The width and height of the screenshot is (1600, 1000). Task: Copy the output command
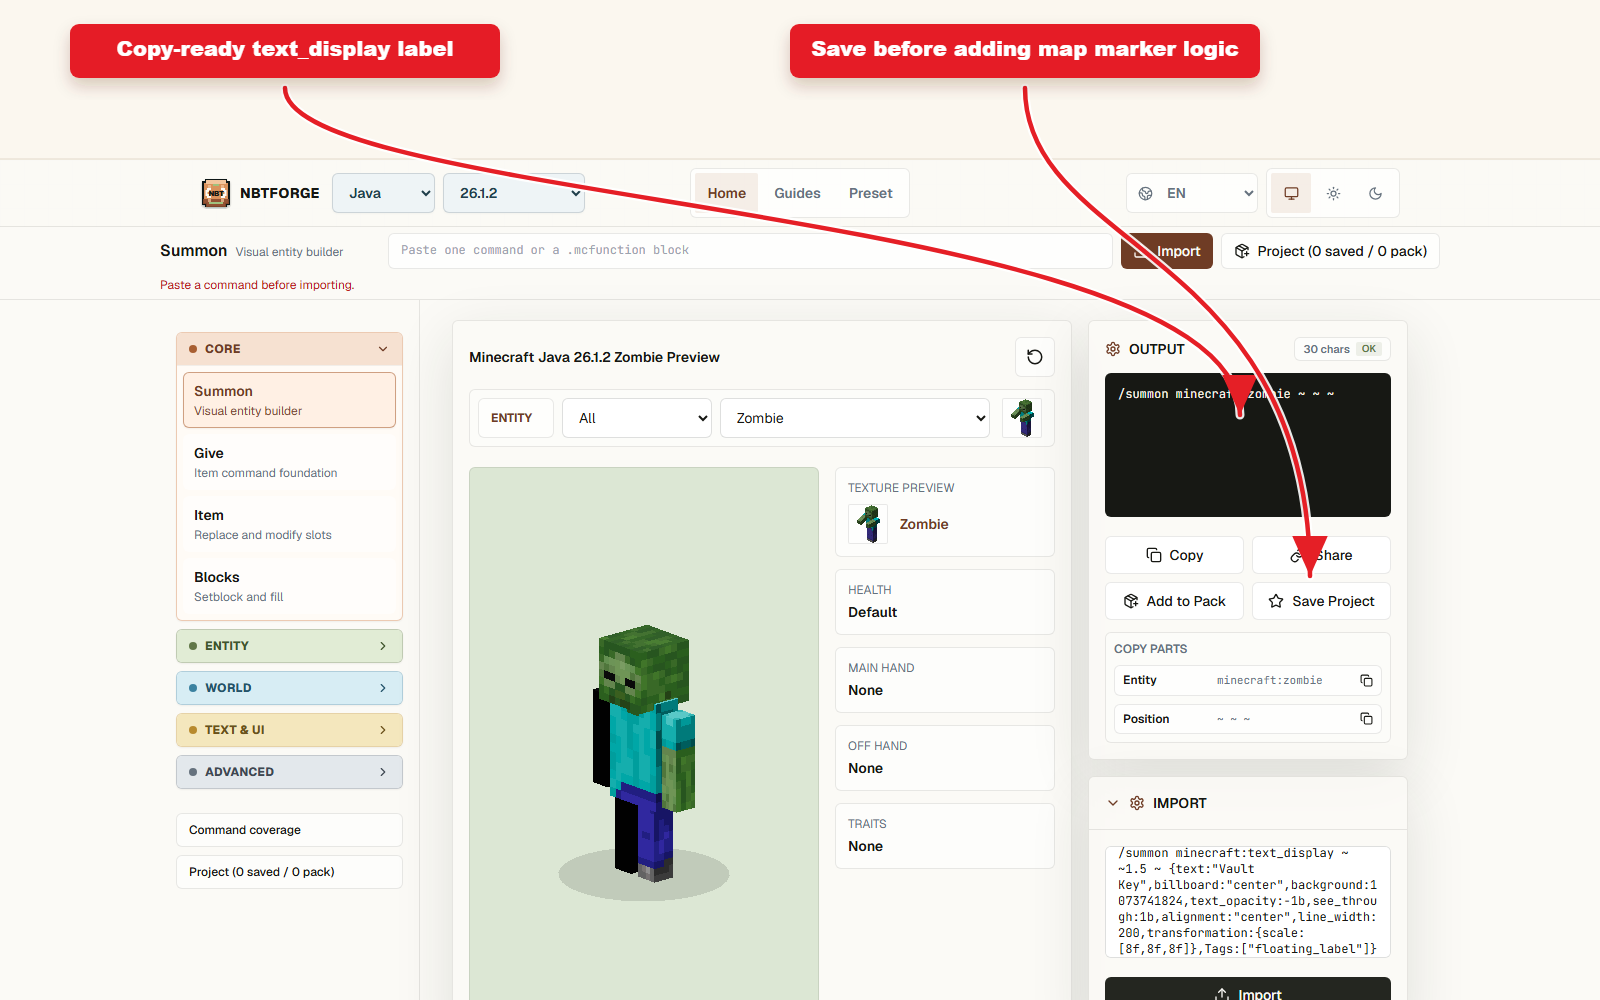coord(1174,555)
